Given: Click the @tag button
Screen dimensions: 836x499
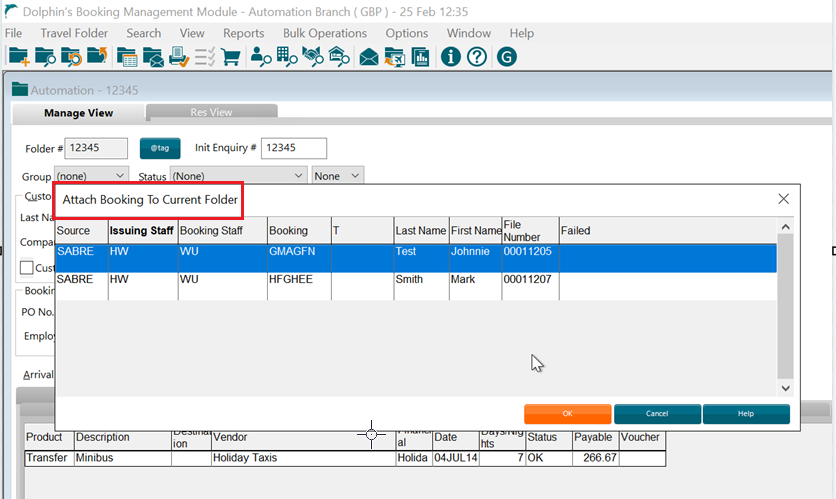Looking at the screenshot, I should (x=160, y=148).
